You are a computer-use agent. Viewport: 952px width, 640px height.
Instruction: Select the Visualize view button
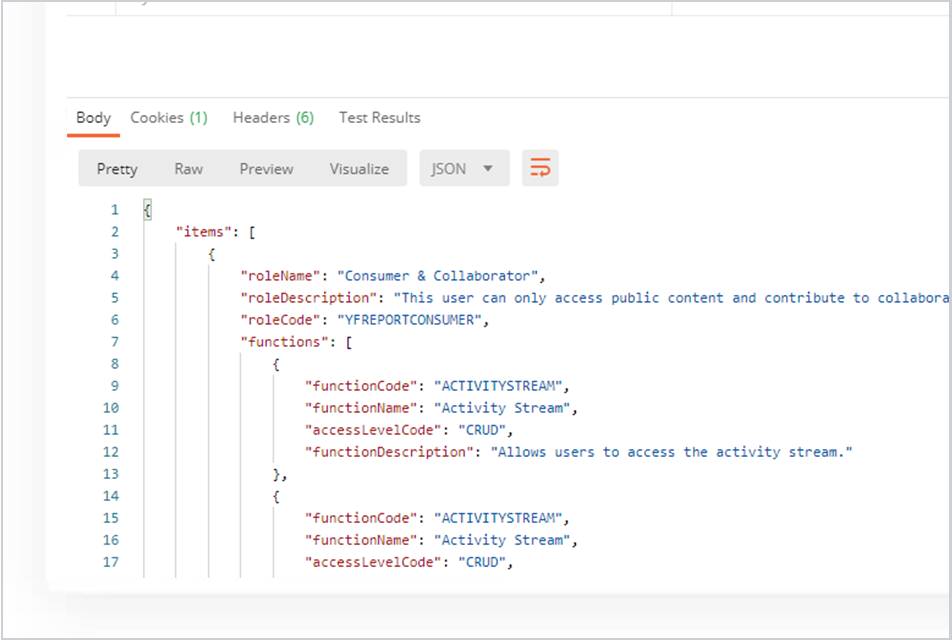click(x=359, y=169)
